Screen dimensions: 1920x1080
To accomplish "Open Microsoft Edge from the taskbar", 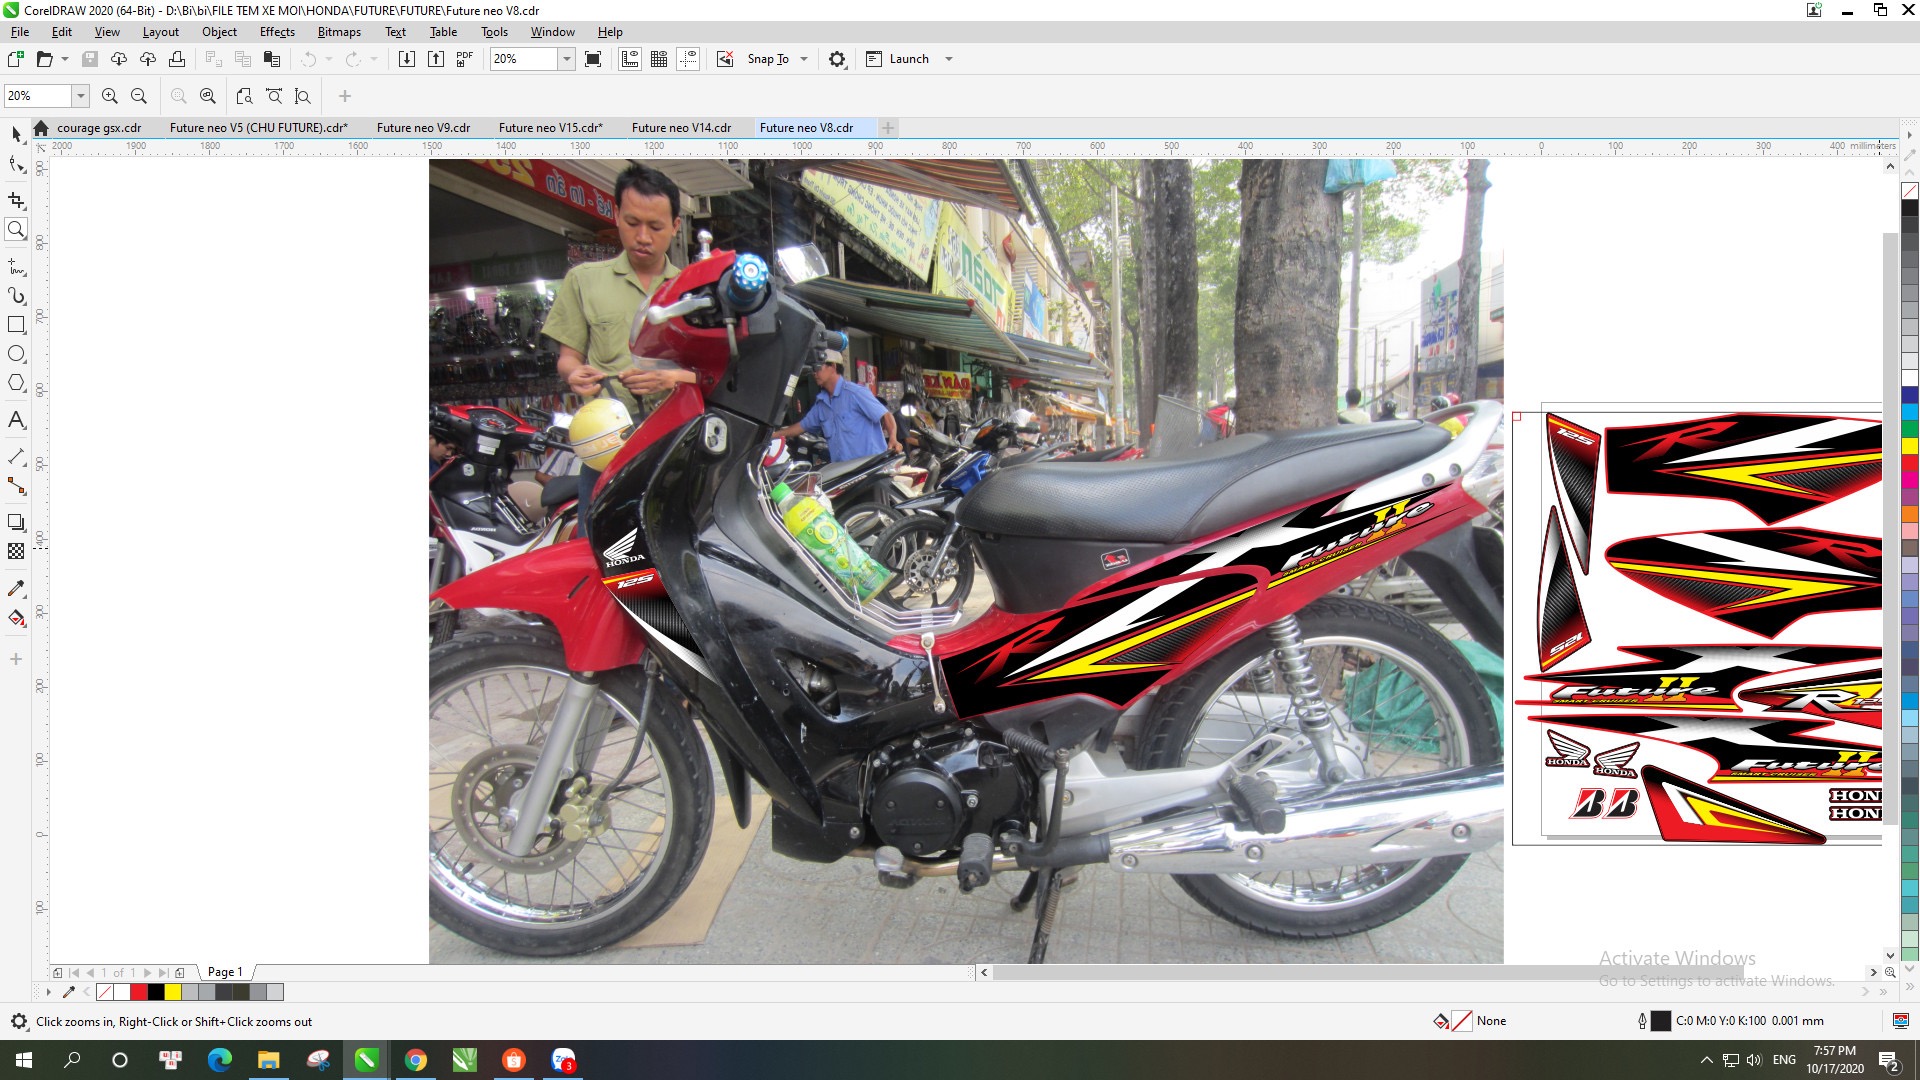I will (x=219, y=1060).
